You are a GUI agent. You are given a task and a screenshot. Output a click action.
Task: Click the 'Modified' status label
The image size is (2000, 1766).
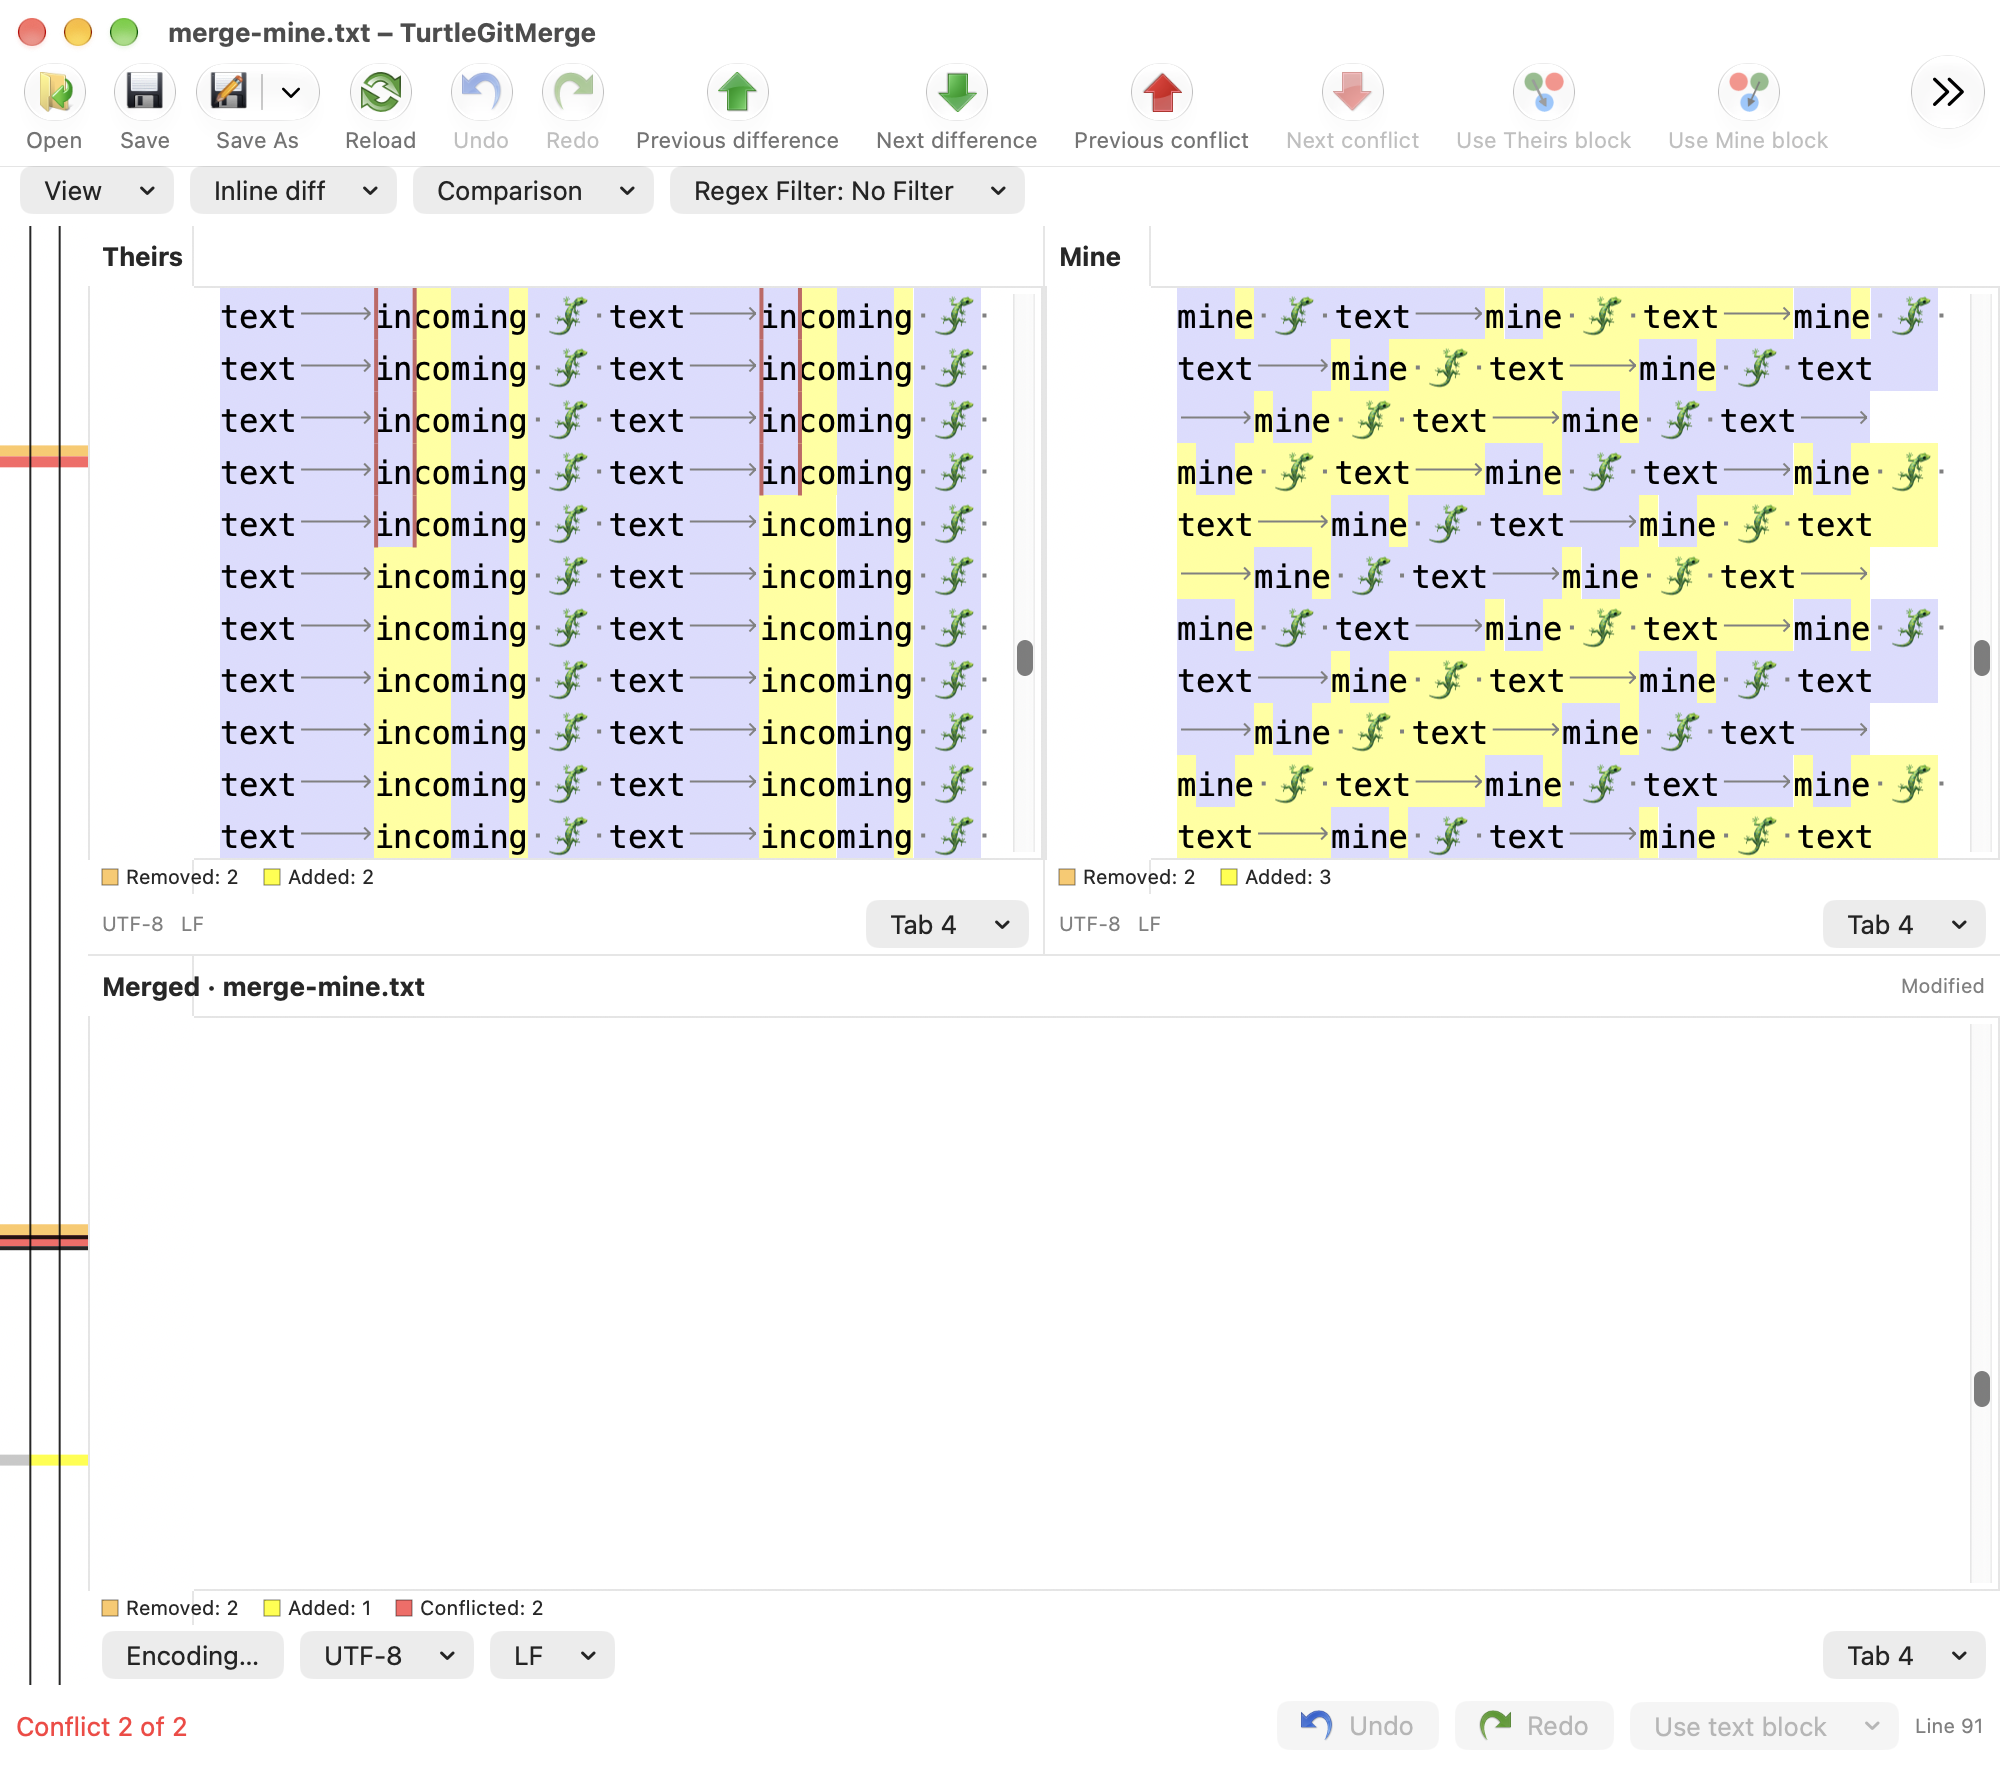point(1942,986)
